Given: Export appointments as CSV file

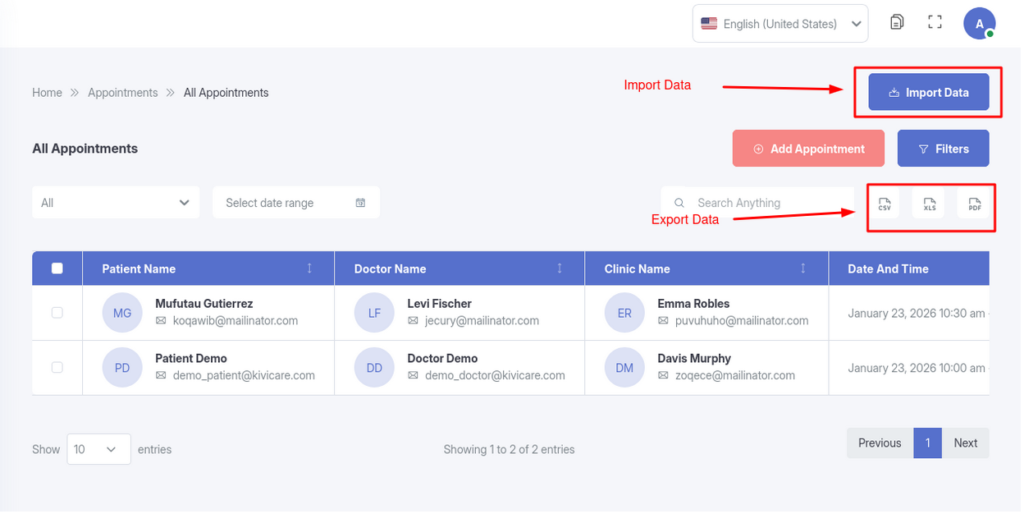Looking at the screenshot, I should pyautogui.click(x=884, y=204).
